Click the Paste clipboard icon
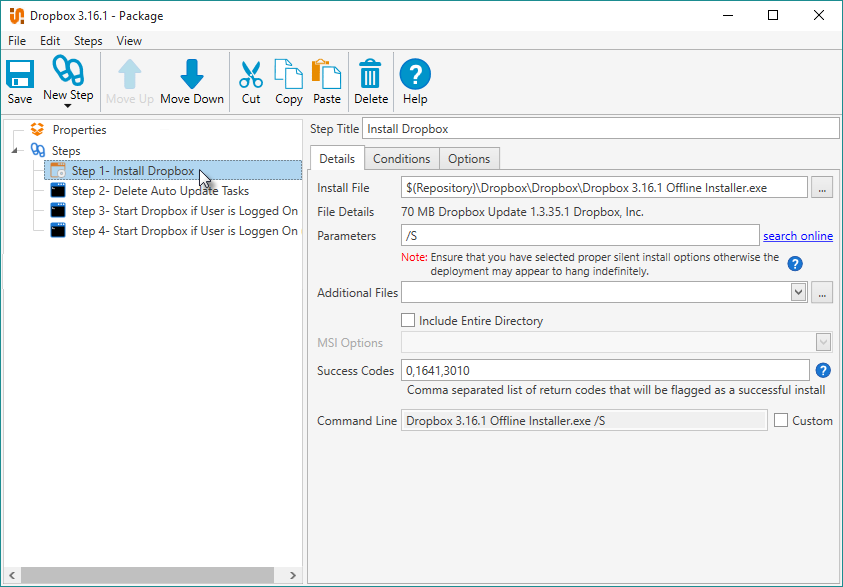The width and height of the screenshot is (843, 587). tap(327, 74)
